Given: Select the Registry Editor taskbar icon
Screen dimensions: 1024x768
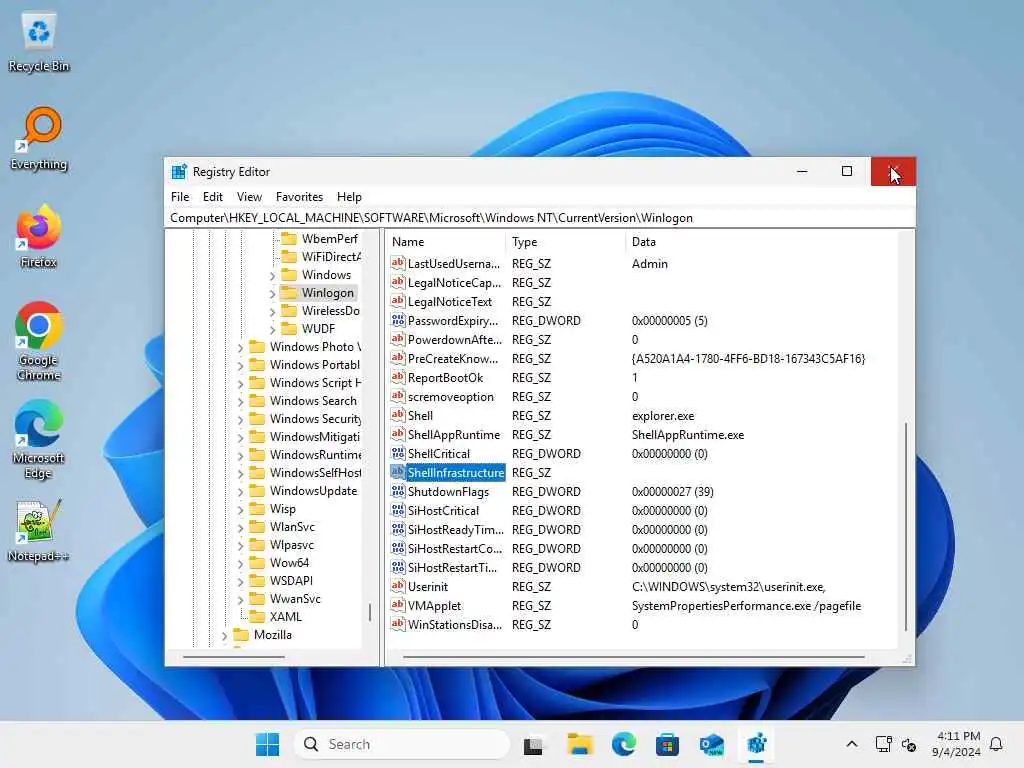Looking at the screenshot, I should 756,744.
